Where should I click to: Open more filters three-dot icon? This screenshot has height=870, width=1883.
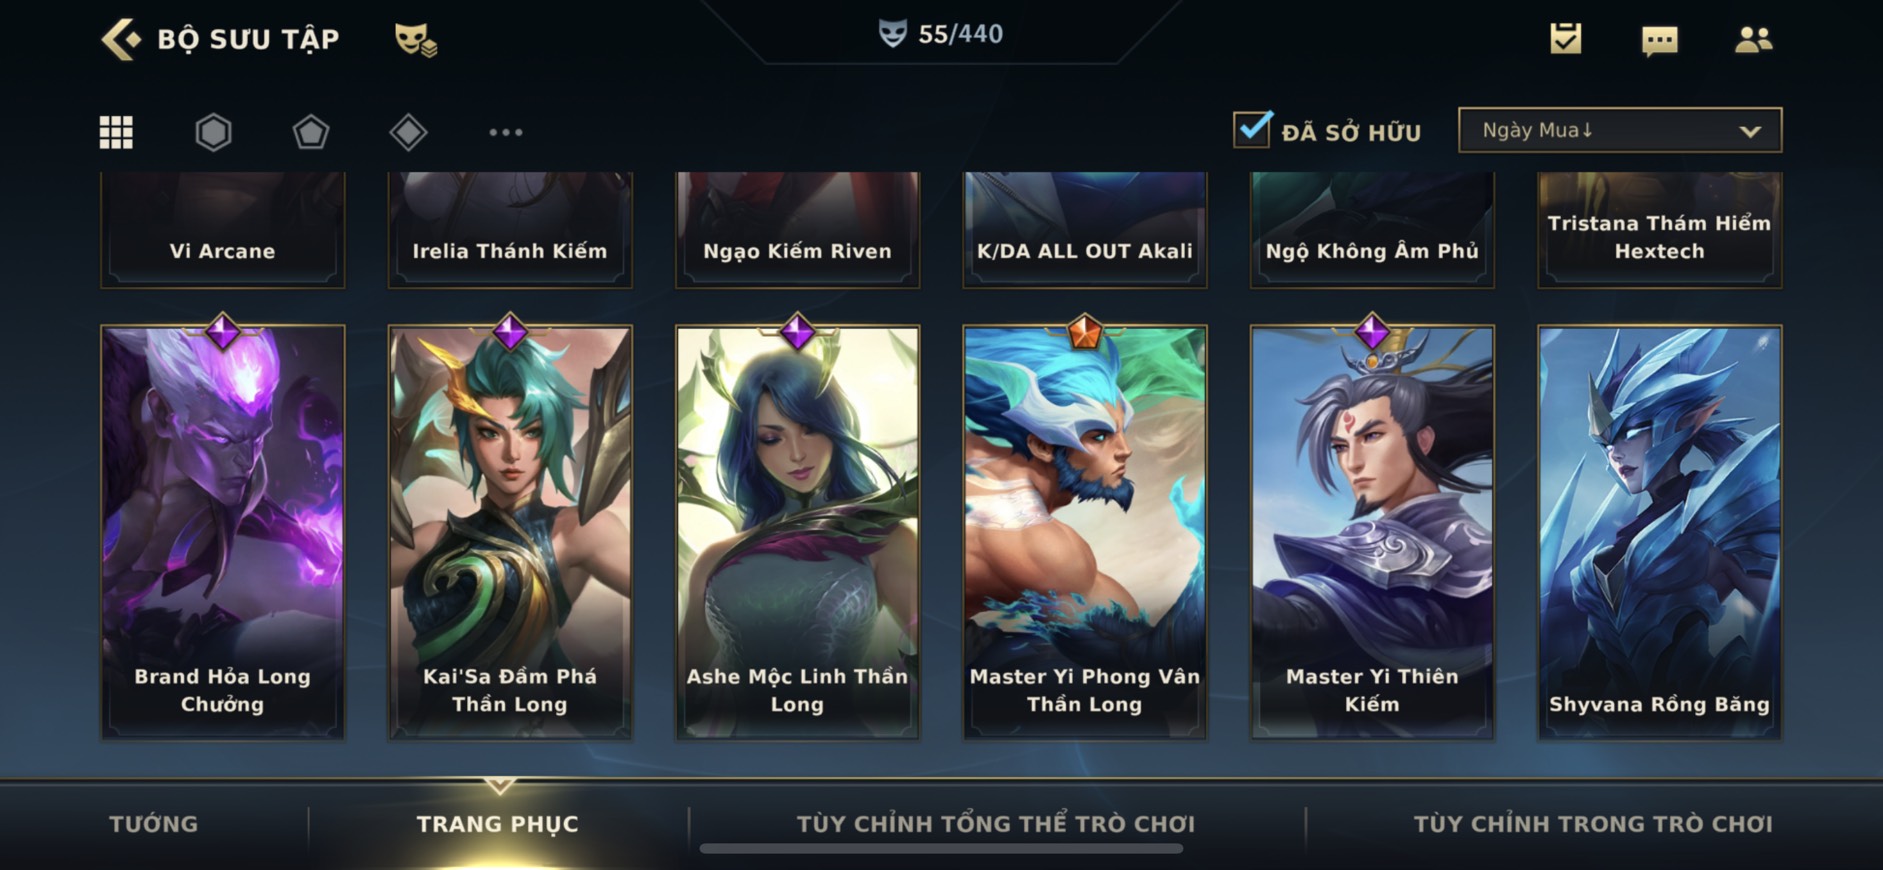(x=505, y=132)
